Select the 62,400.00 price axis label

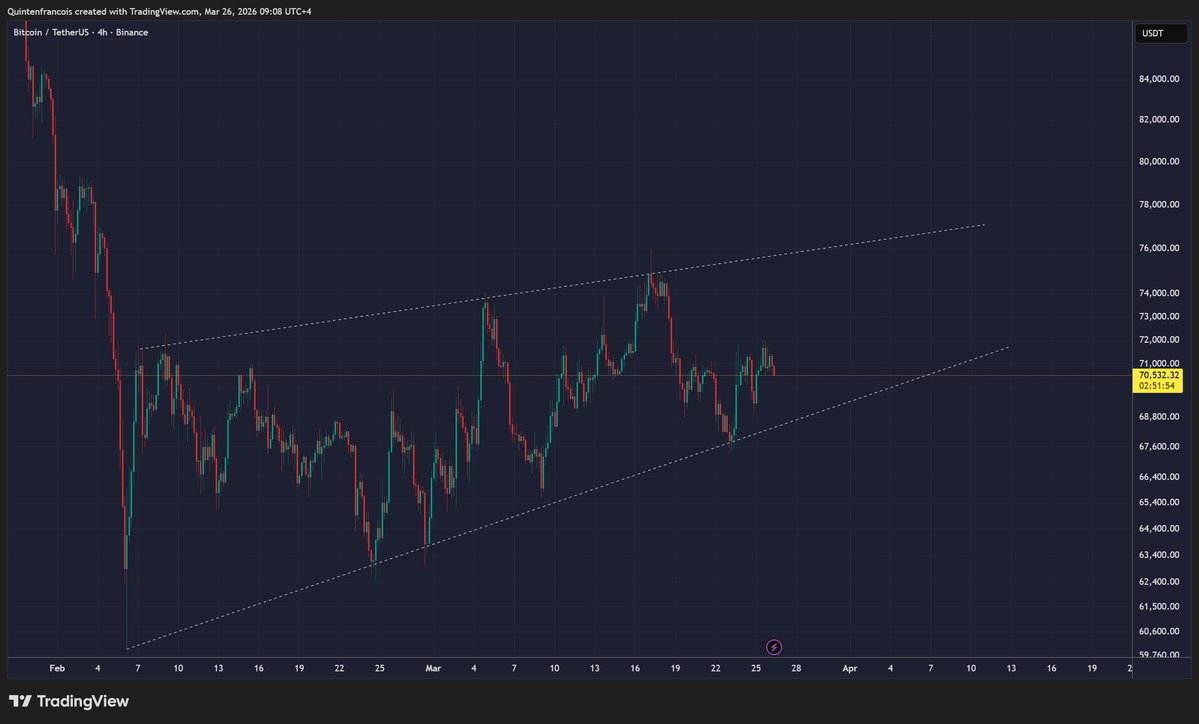[1158, 581]
